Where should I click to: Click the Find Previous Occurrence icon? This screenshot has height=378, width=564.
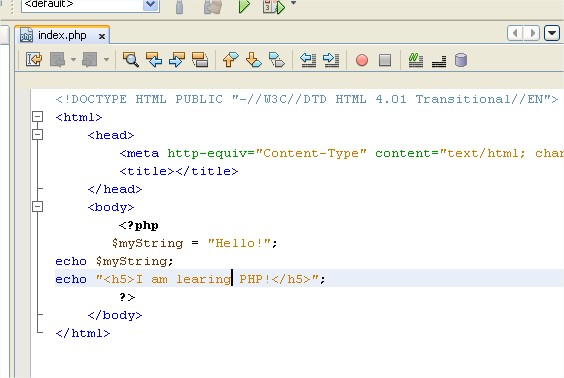coord(154,59)
